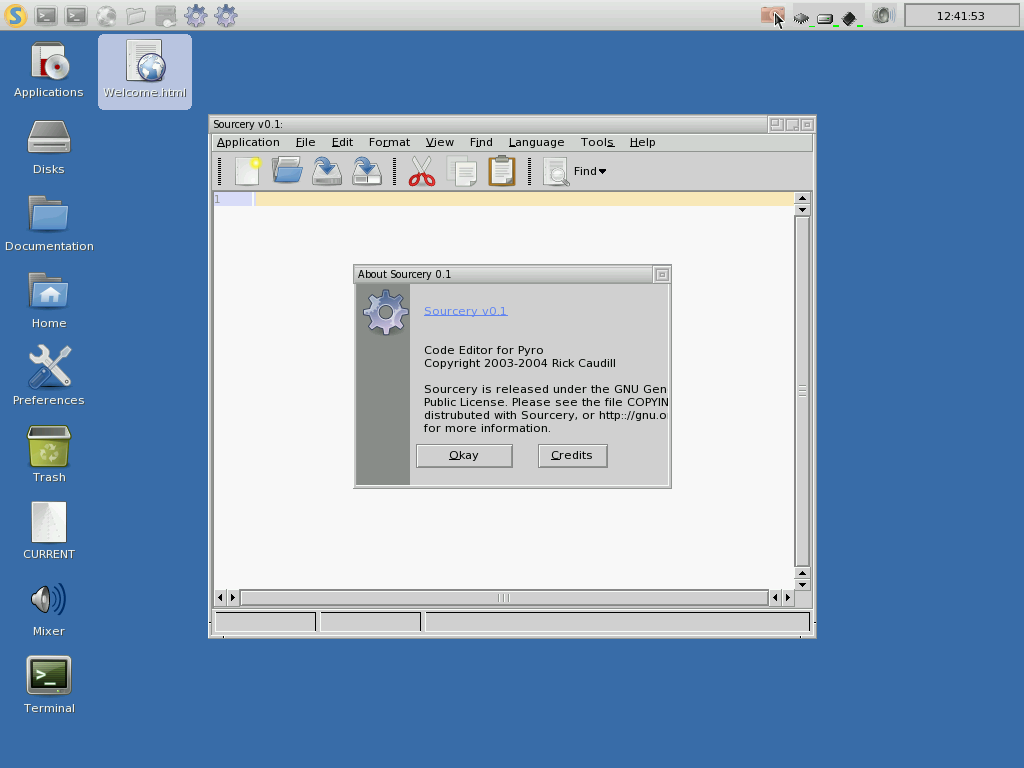Click the Save icon in toolbar
Screen dimensions: 1024x768
tap(327, 171)
